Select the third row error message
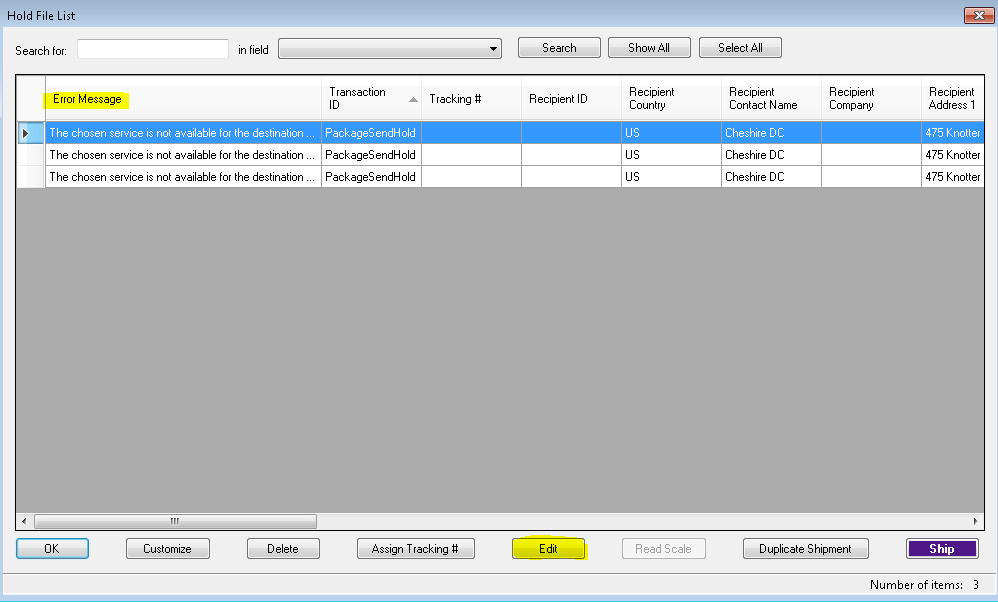Viewport: 998px width, 602px height. coord(183,177)
